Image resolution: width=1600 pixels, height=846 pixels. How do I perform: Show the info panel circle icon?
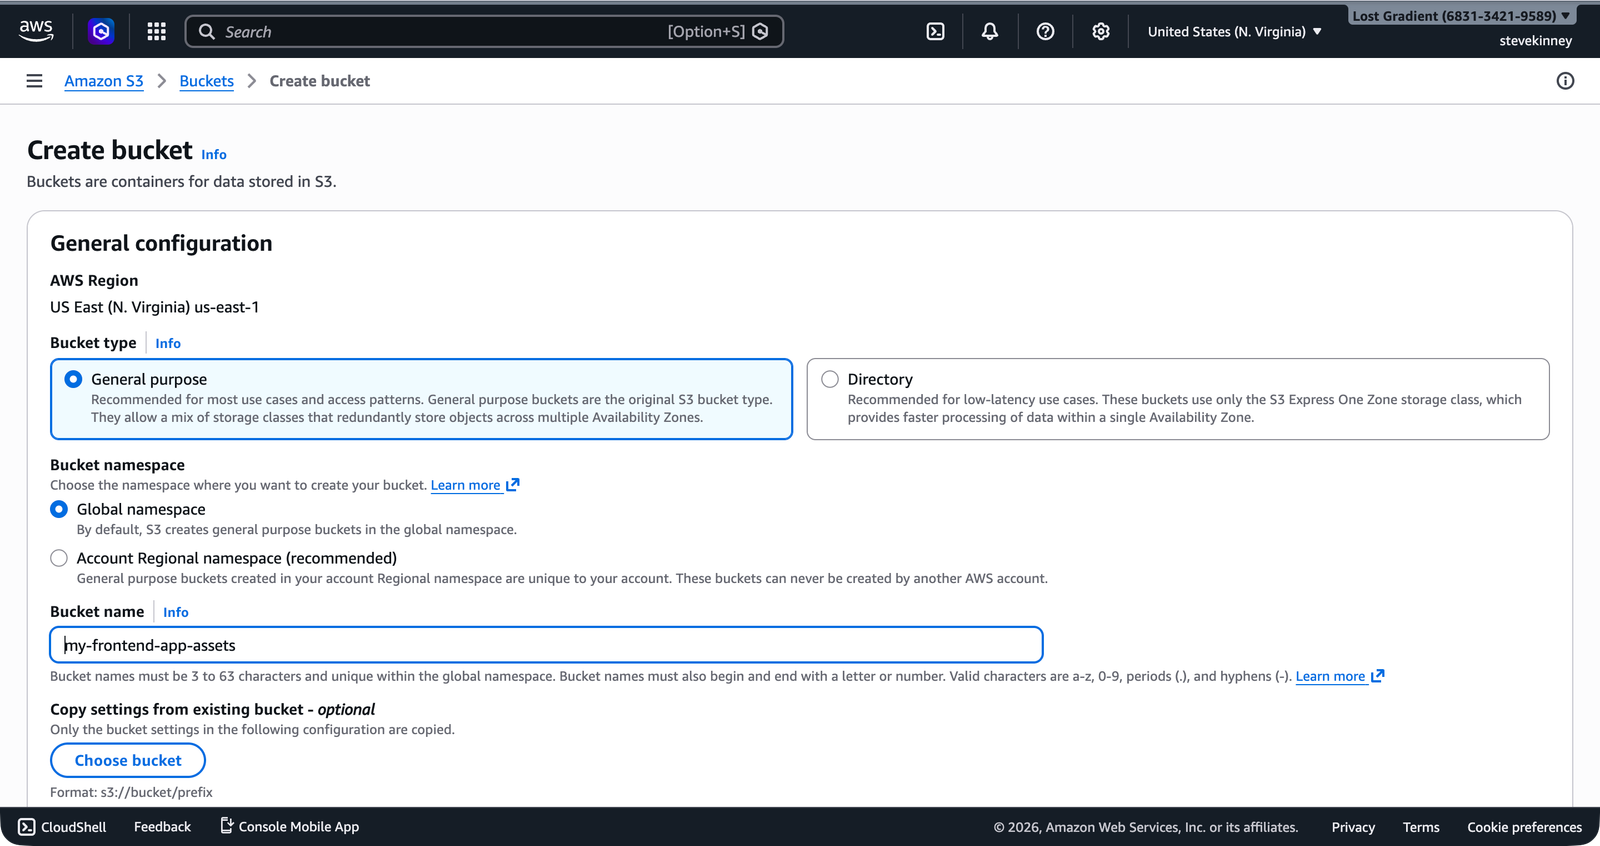click(1565, 81)
